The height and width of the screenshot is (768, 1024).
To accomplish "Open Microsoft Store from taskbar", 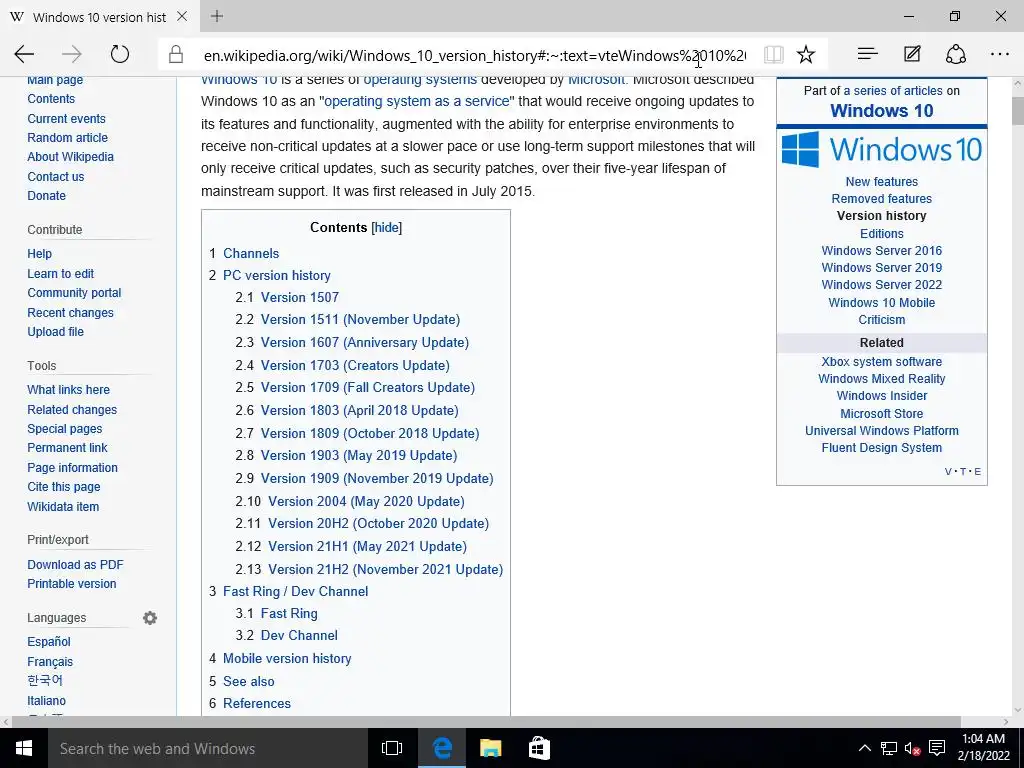I will click(539, 748).
